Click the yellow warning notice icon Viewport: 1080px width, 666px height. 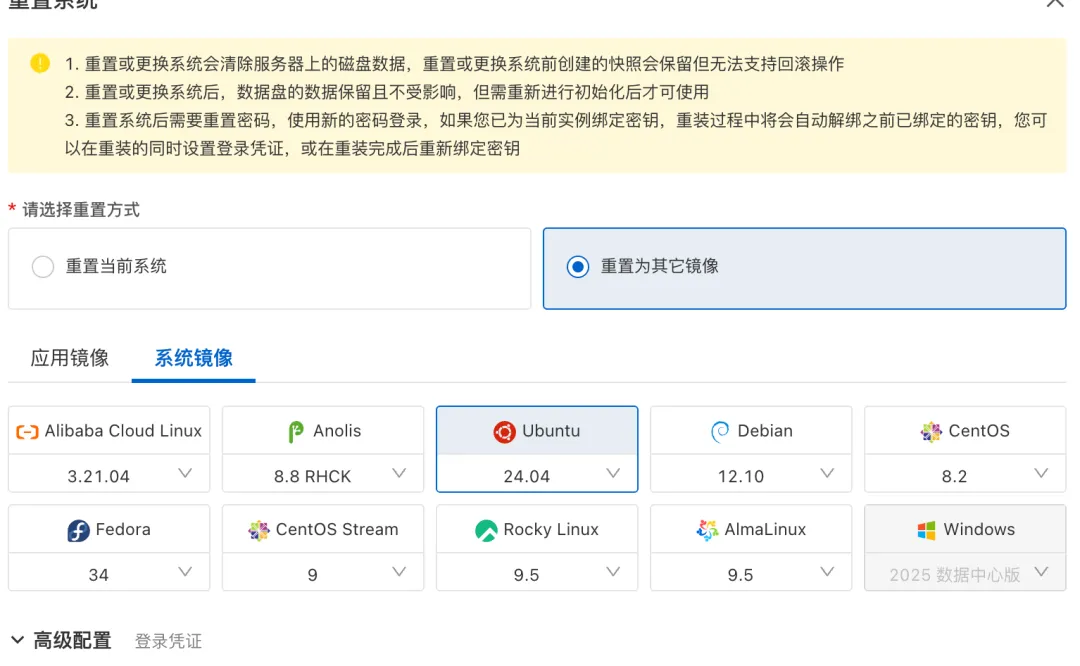tap(40, 64)
